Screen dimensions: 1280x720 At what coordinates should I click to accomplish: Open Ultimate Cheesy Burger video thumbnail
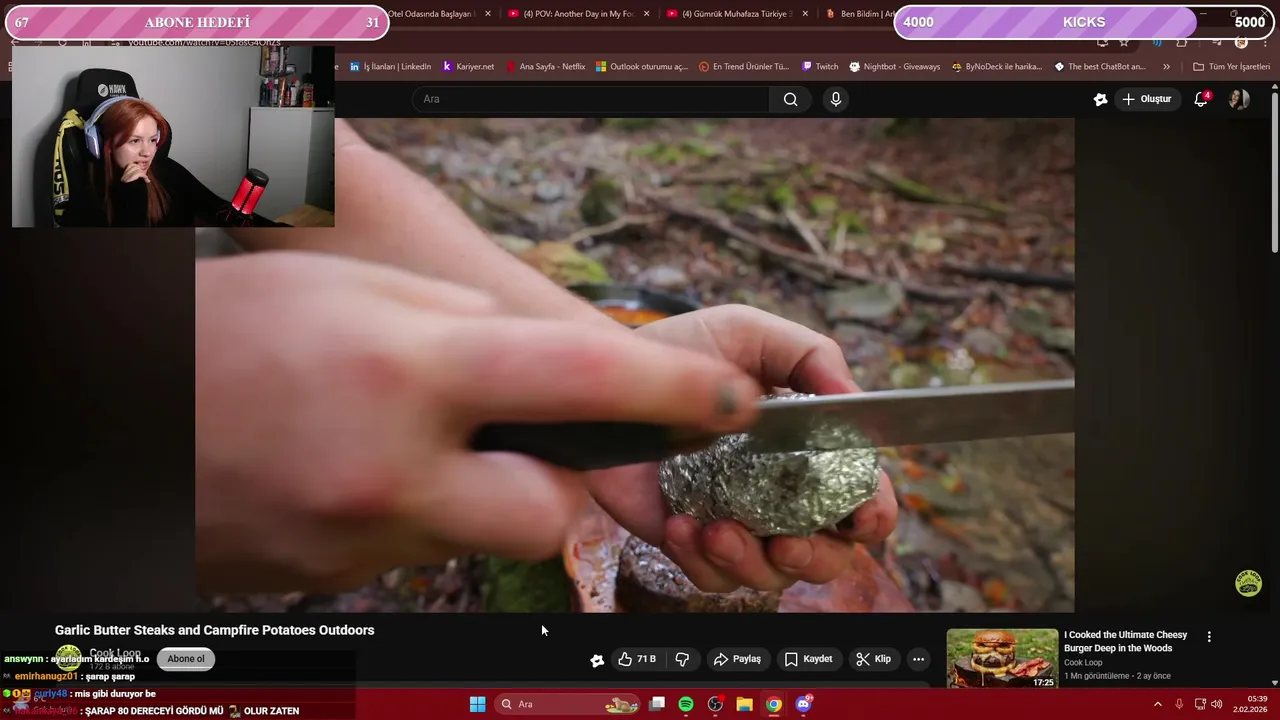tap(1002, 658)
